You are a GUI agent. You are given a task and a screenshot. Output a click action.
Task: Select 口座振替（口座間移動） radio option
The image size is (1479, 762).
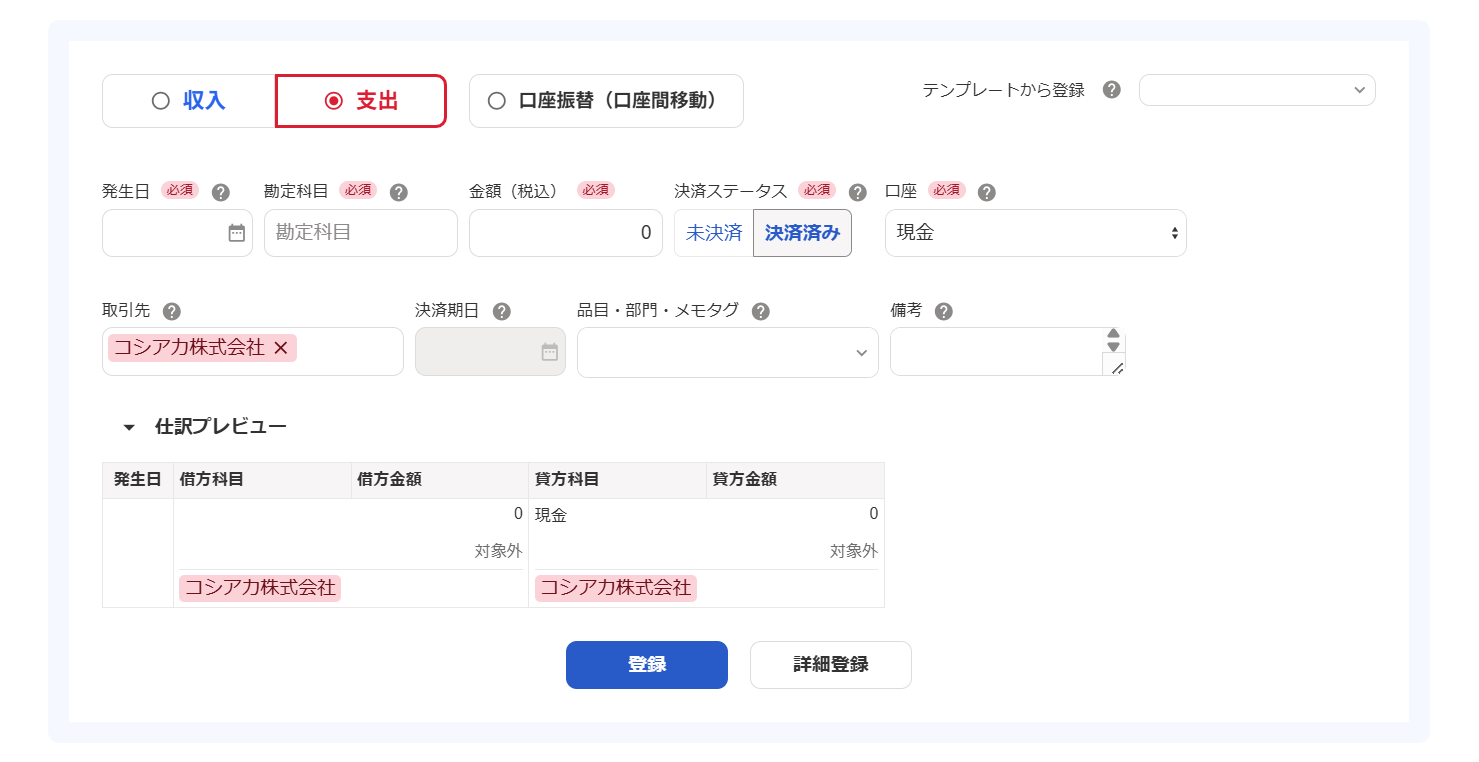click(x=606, y=101)
